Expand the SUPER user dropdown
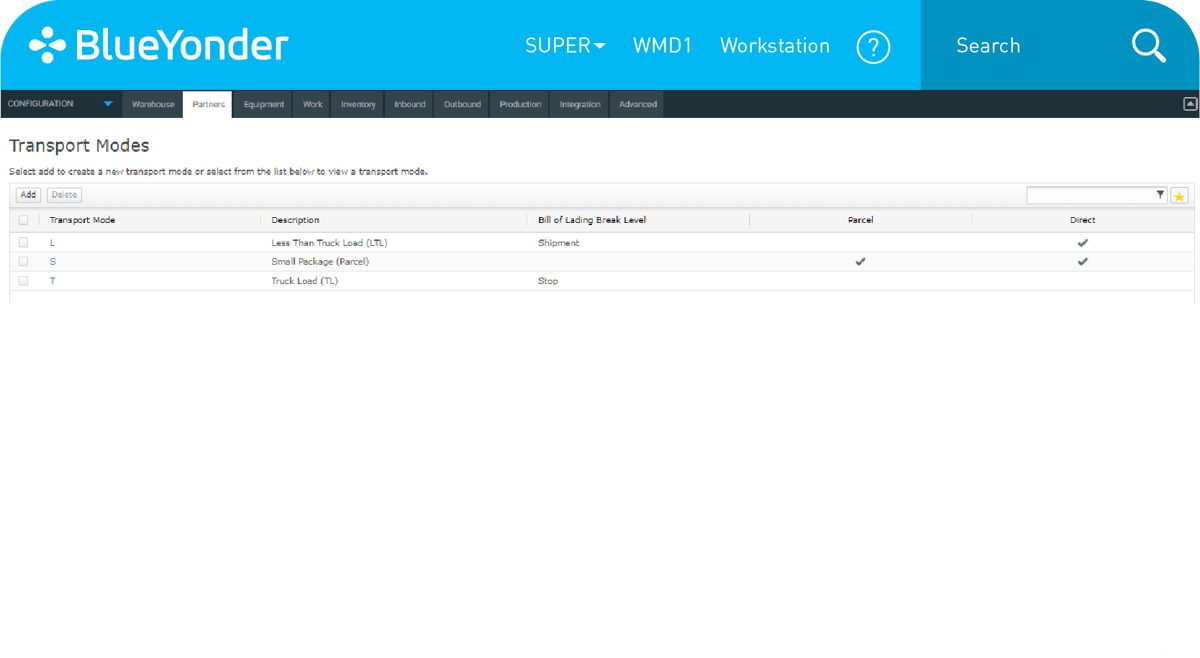The height and width of the screenshot is (658, 1200). [565, 45]
